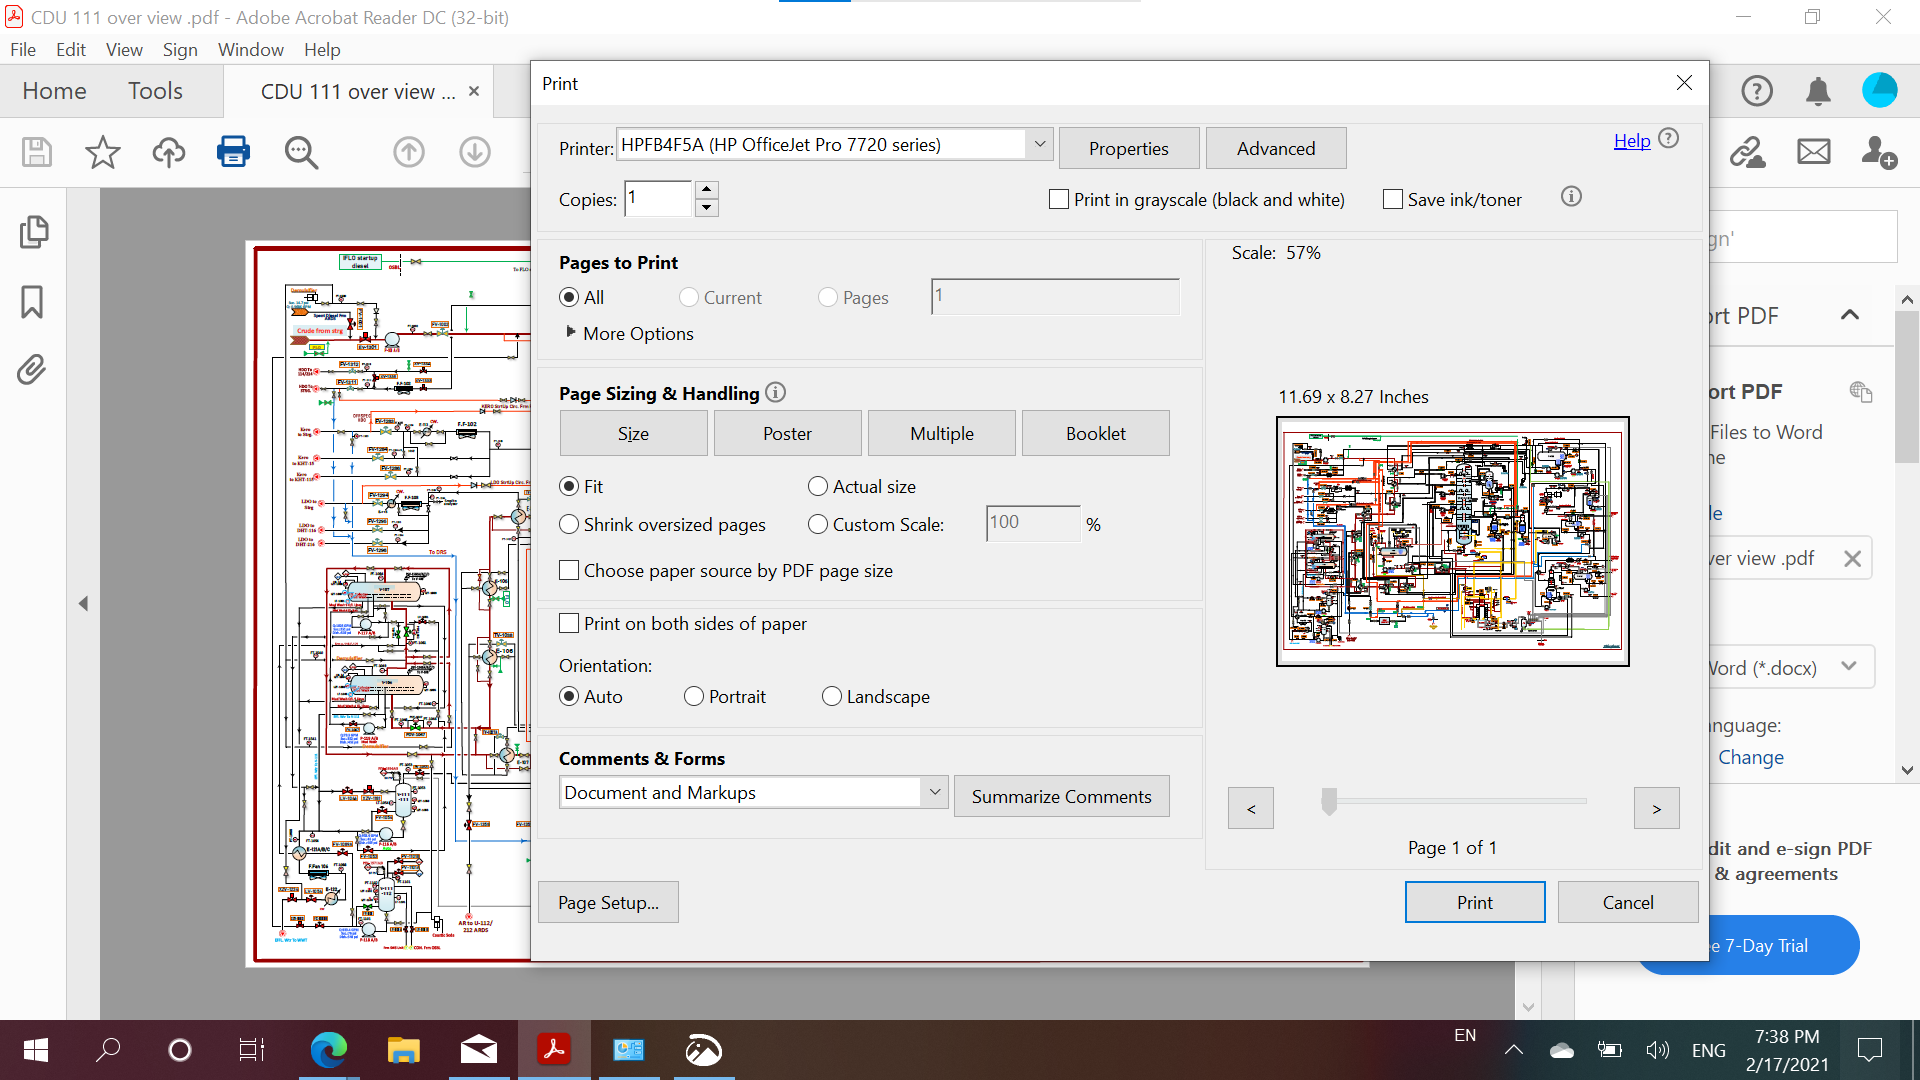
Task: Open the notifications bell
Action: [x=1818, y=91]
